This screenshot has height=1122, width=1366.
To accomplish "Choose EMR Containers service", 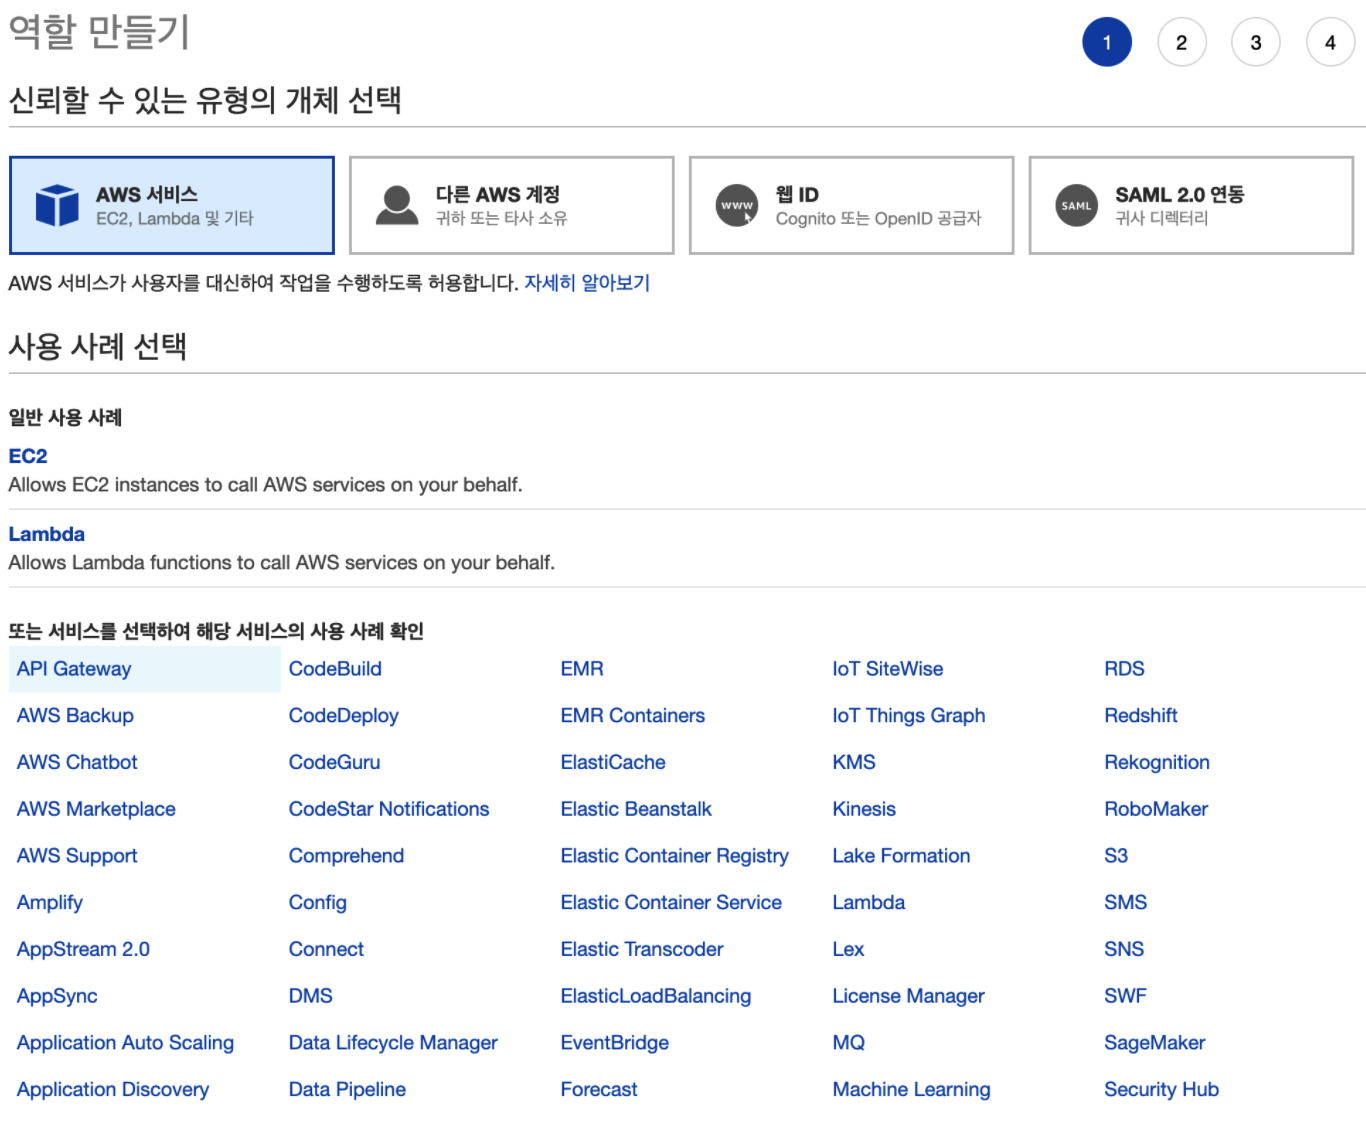I will [633, 716].
